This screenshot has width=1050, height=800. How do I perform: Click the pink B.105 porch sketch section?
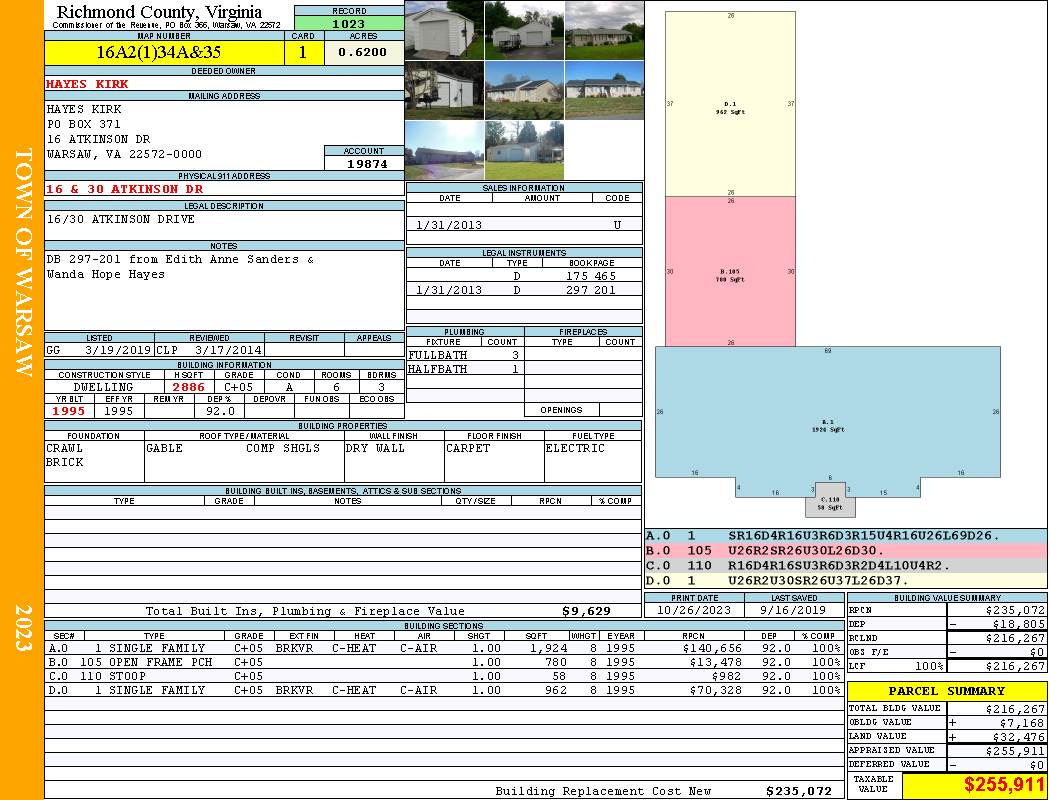tap(730, 271)
